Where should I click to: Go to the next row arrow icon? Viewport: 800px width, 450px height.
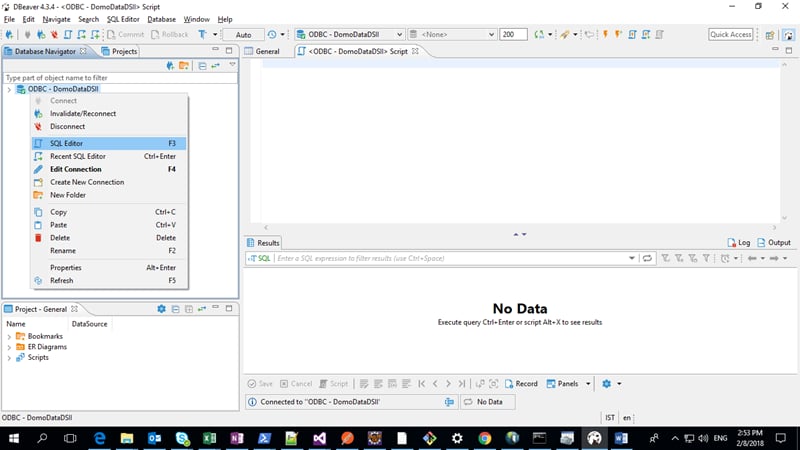point(448,384)
